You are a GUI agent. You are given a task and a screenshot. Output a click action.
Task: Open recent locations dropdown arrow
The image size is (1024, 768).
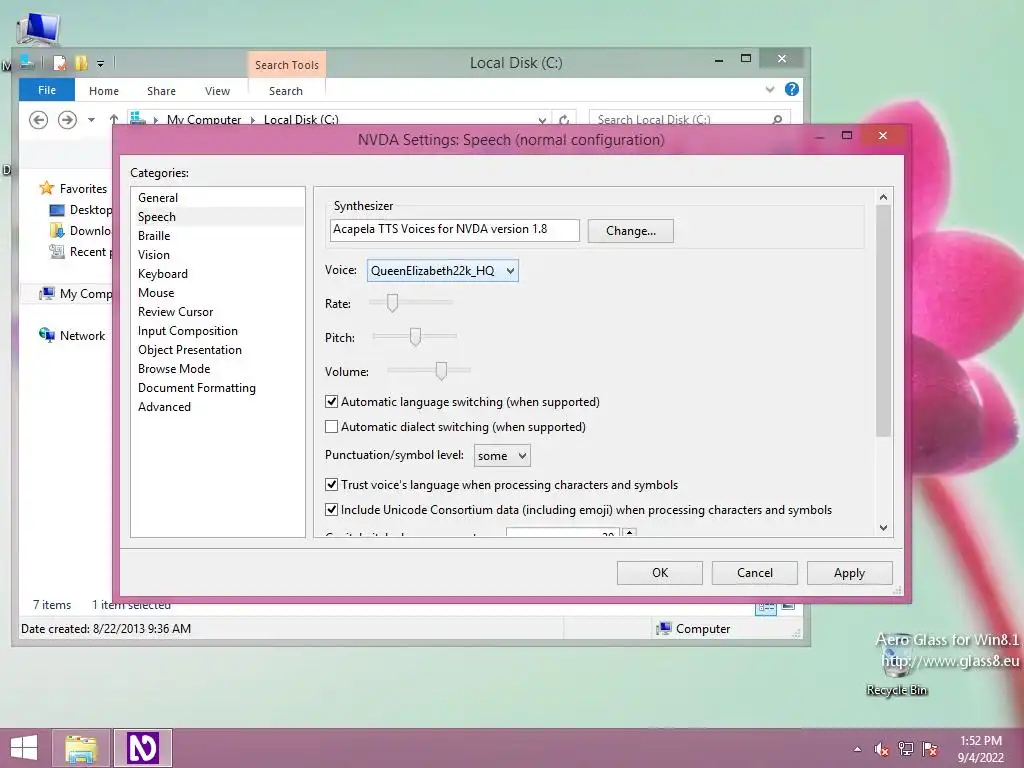point(91,120)
